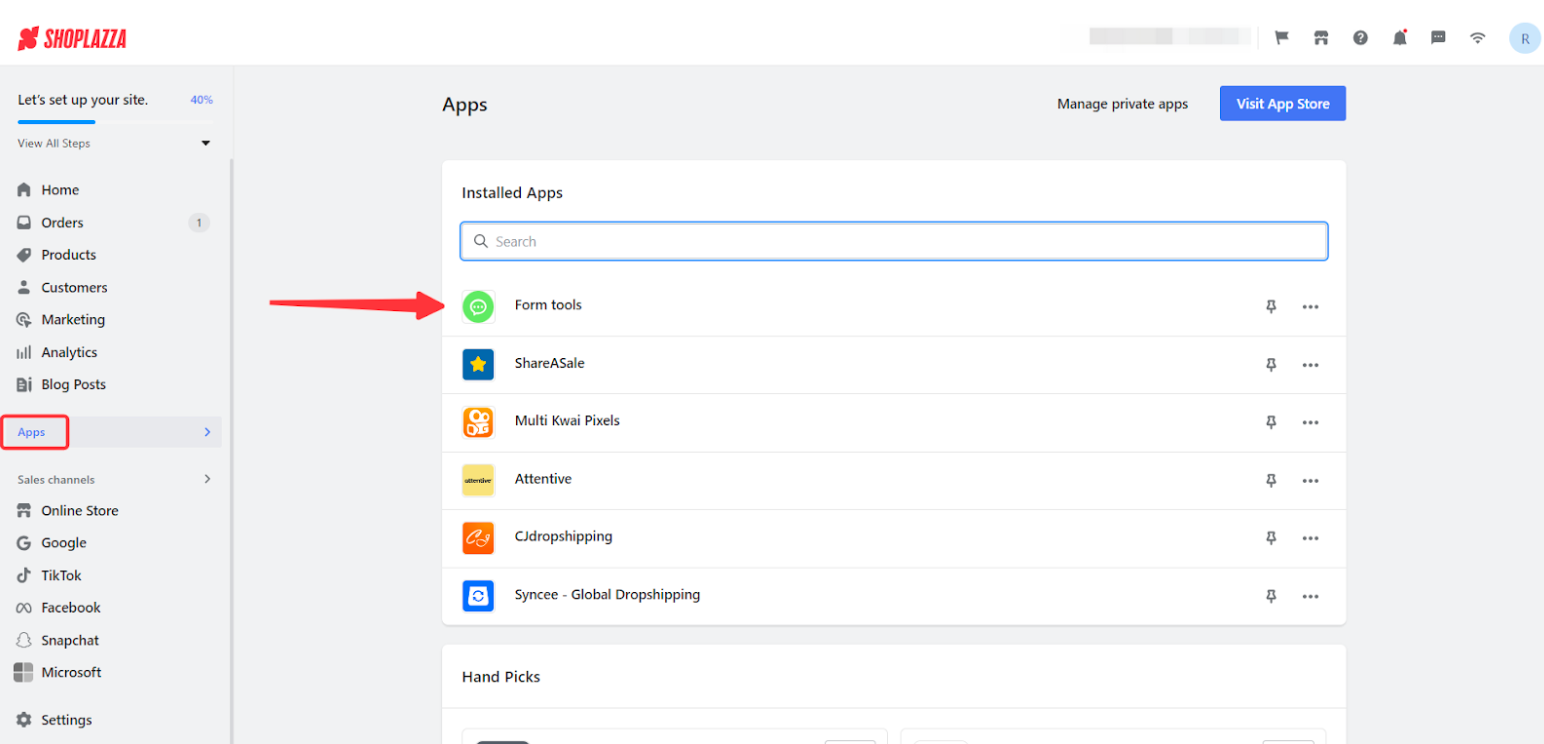Go to Orders in sidebar
Viewport: 1544px width, 744px height.
62,223
